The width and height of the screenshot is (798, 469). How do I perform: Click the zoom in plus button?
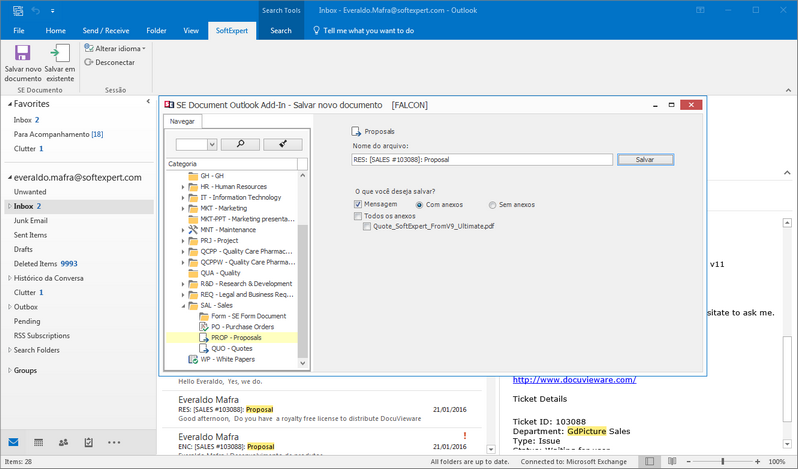[758, 461]
